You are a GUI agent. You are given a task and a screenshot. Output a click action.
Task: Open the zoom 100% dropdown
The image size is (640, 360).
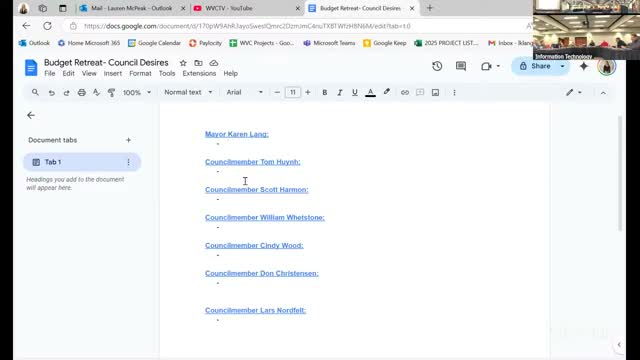[x=137, y=93]
